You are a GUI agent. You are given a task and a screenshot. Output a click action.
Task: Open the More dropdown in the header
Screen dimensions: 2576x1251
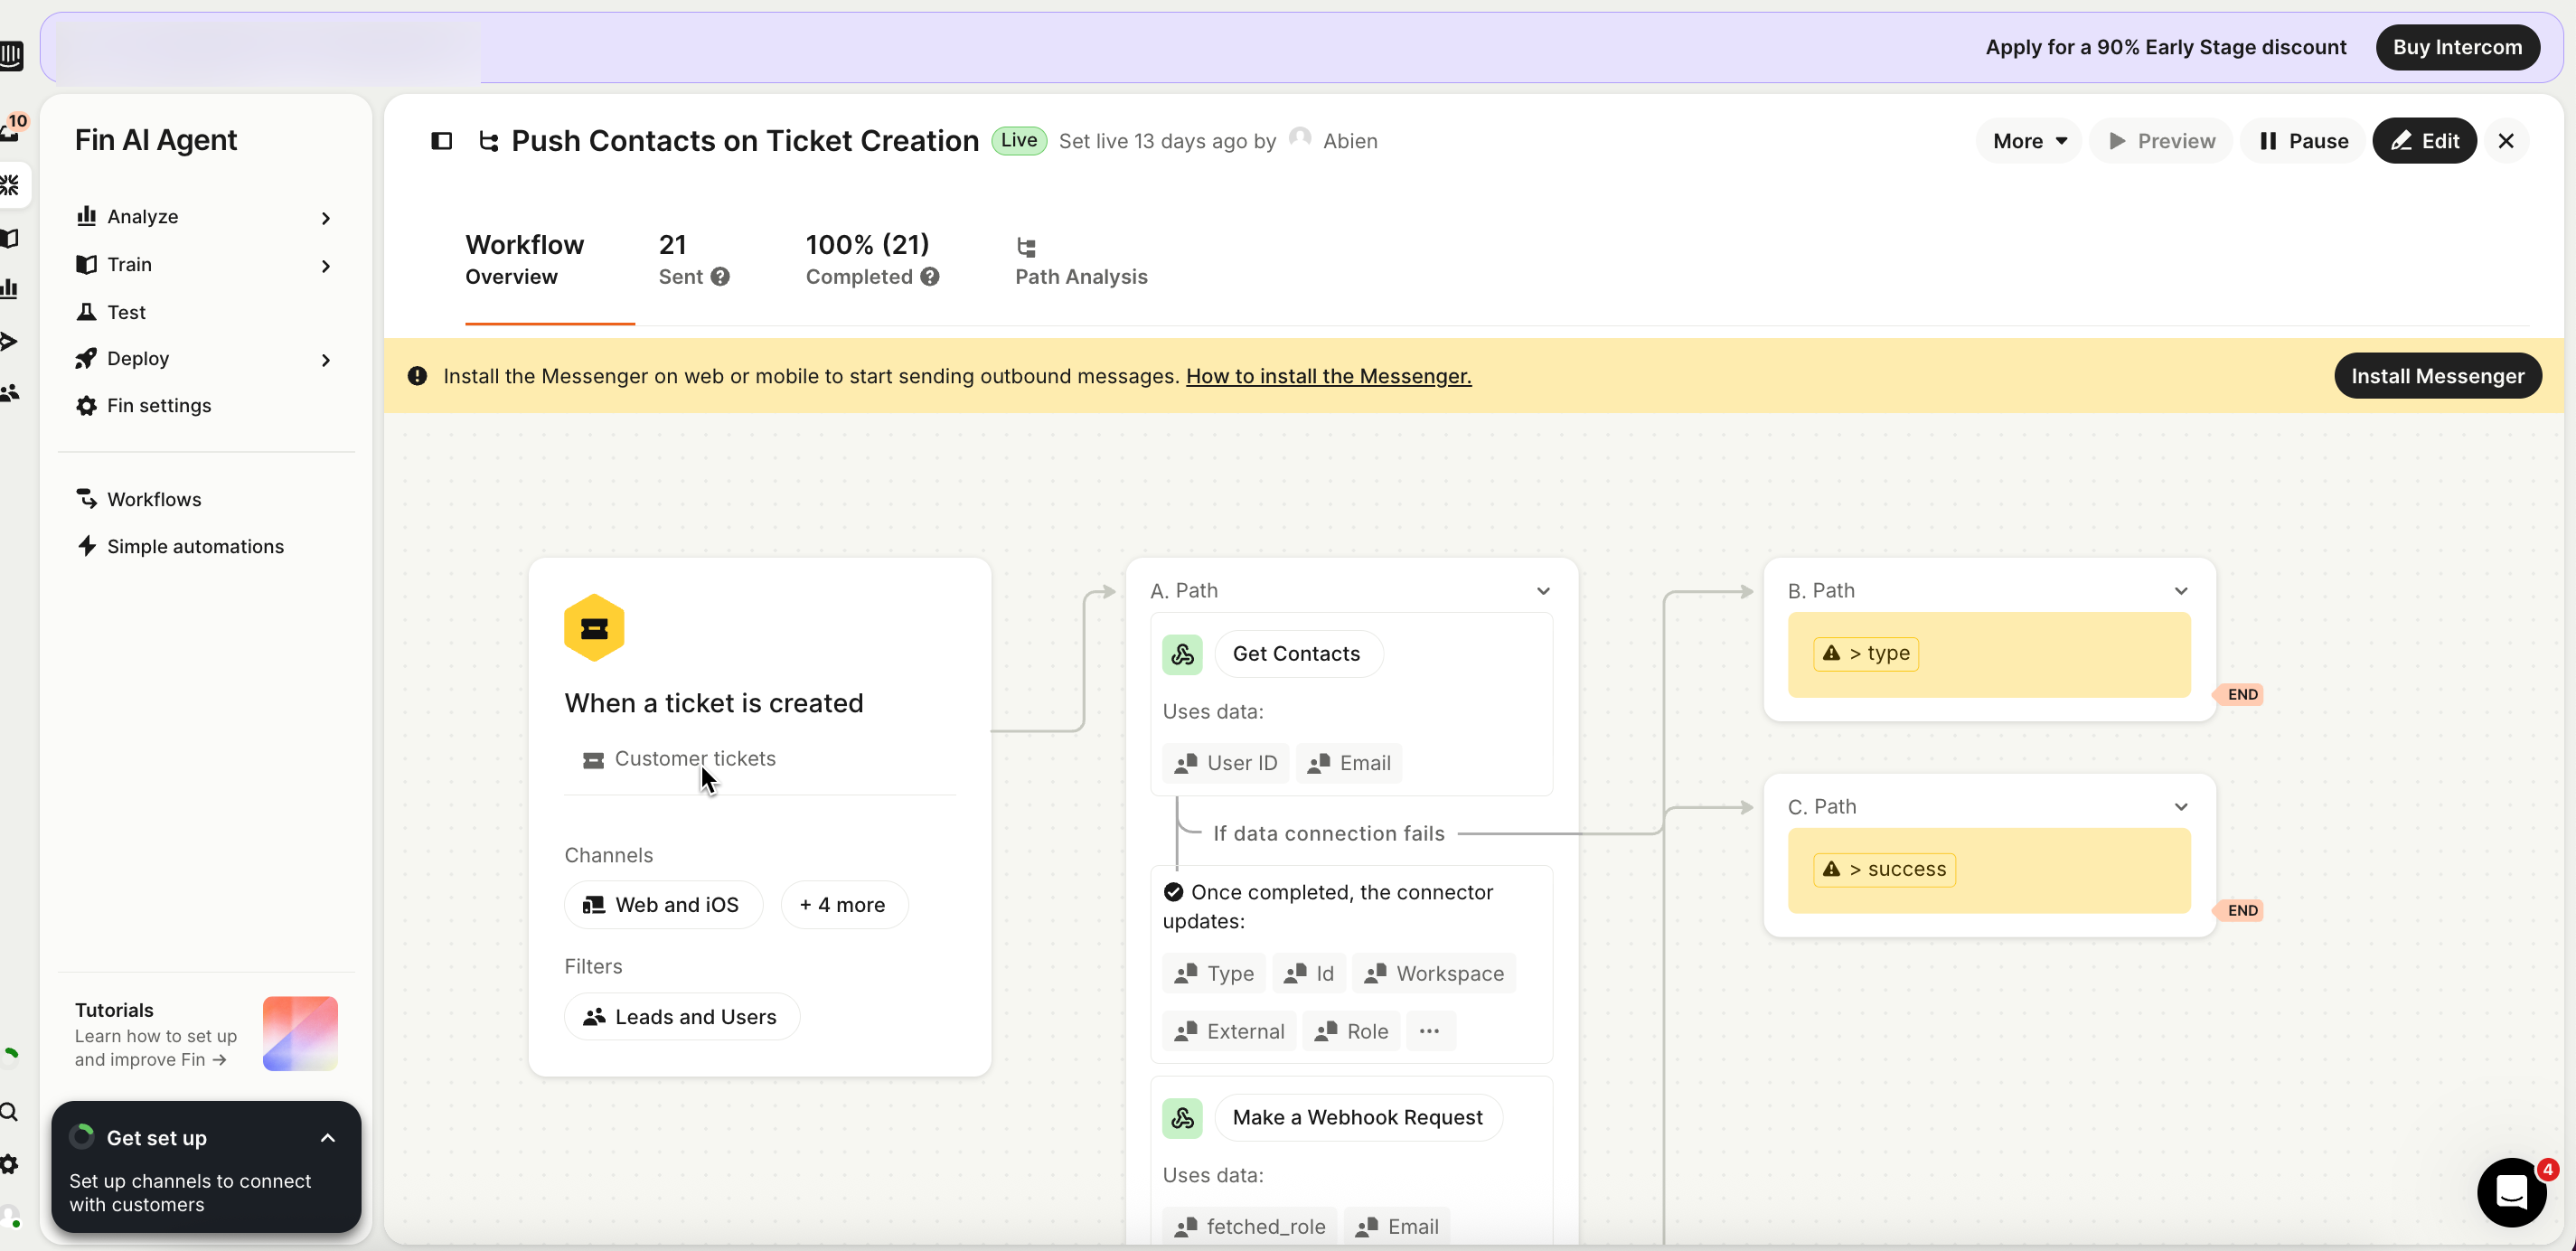coord(2027,141)
